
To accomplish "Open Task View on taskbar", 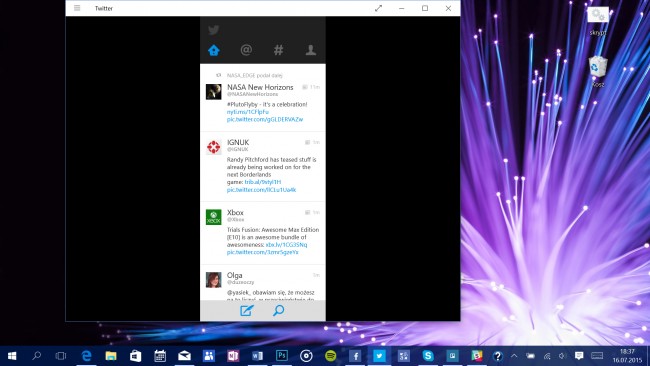I will coord(61,356).
